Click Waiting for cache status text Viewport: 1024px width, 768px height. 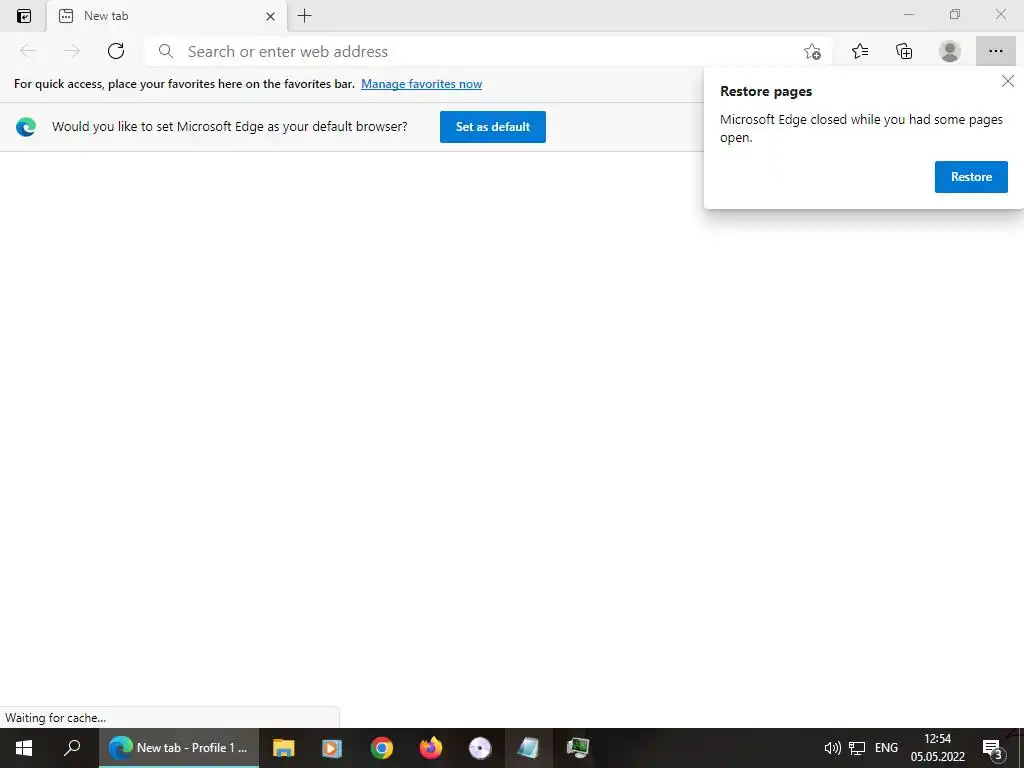[x=56, y=718]
